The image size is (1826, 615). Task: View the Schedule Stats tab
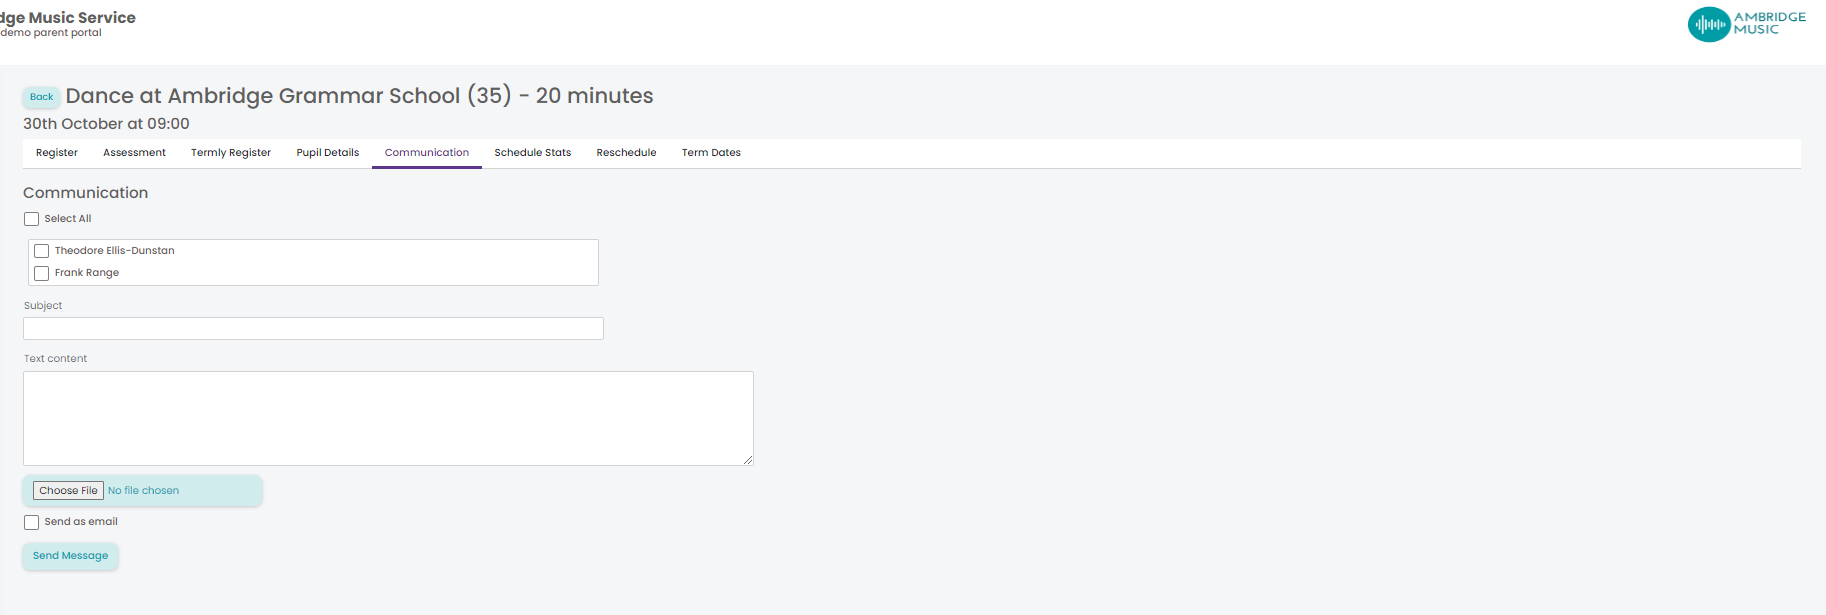click(533, 153)
